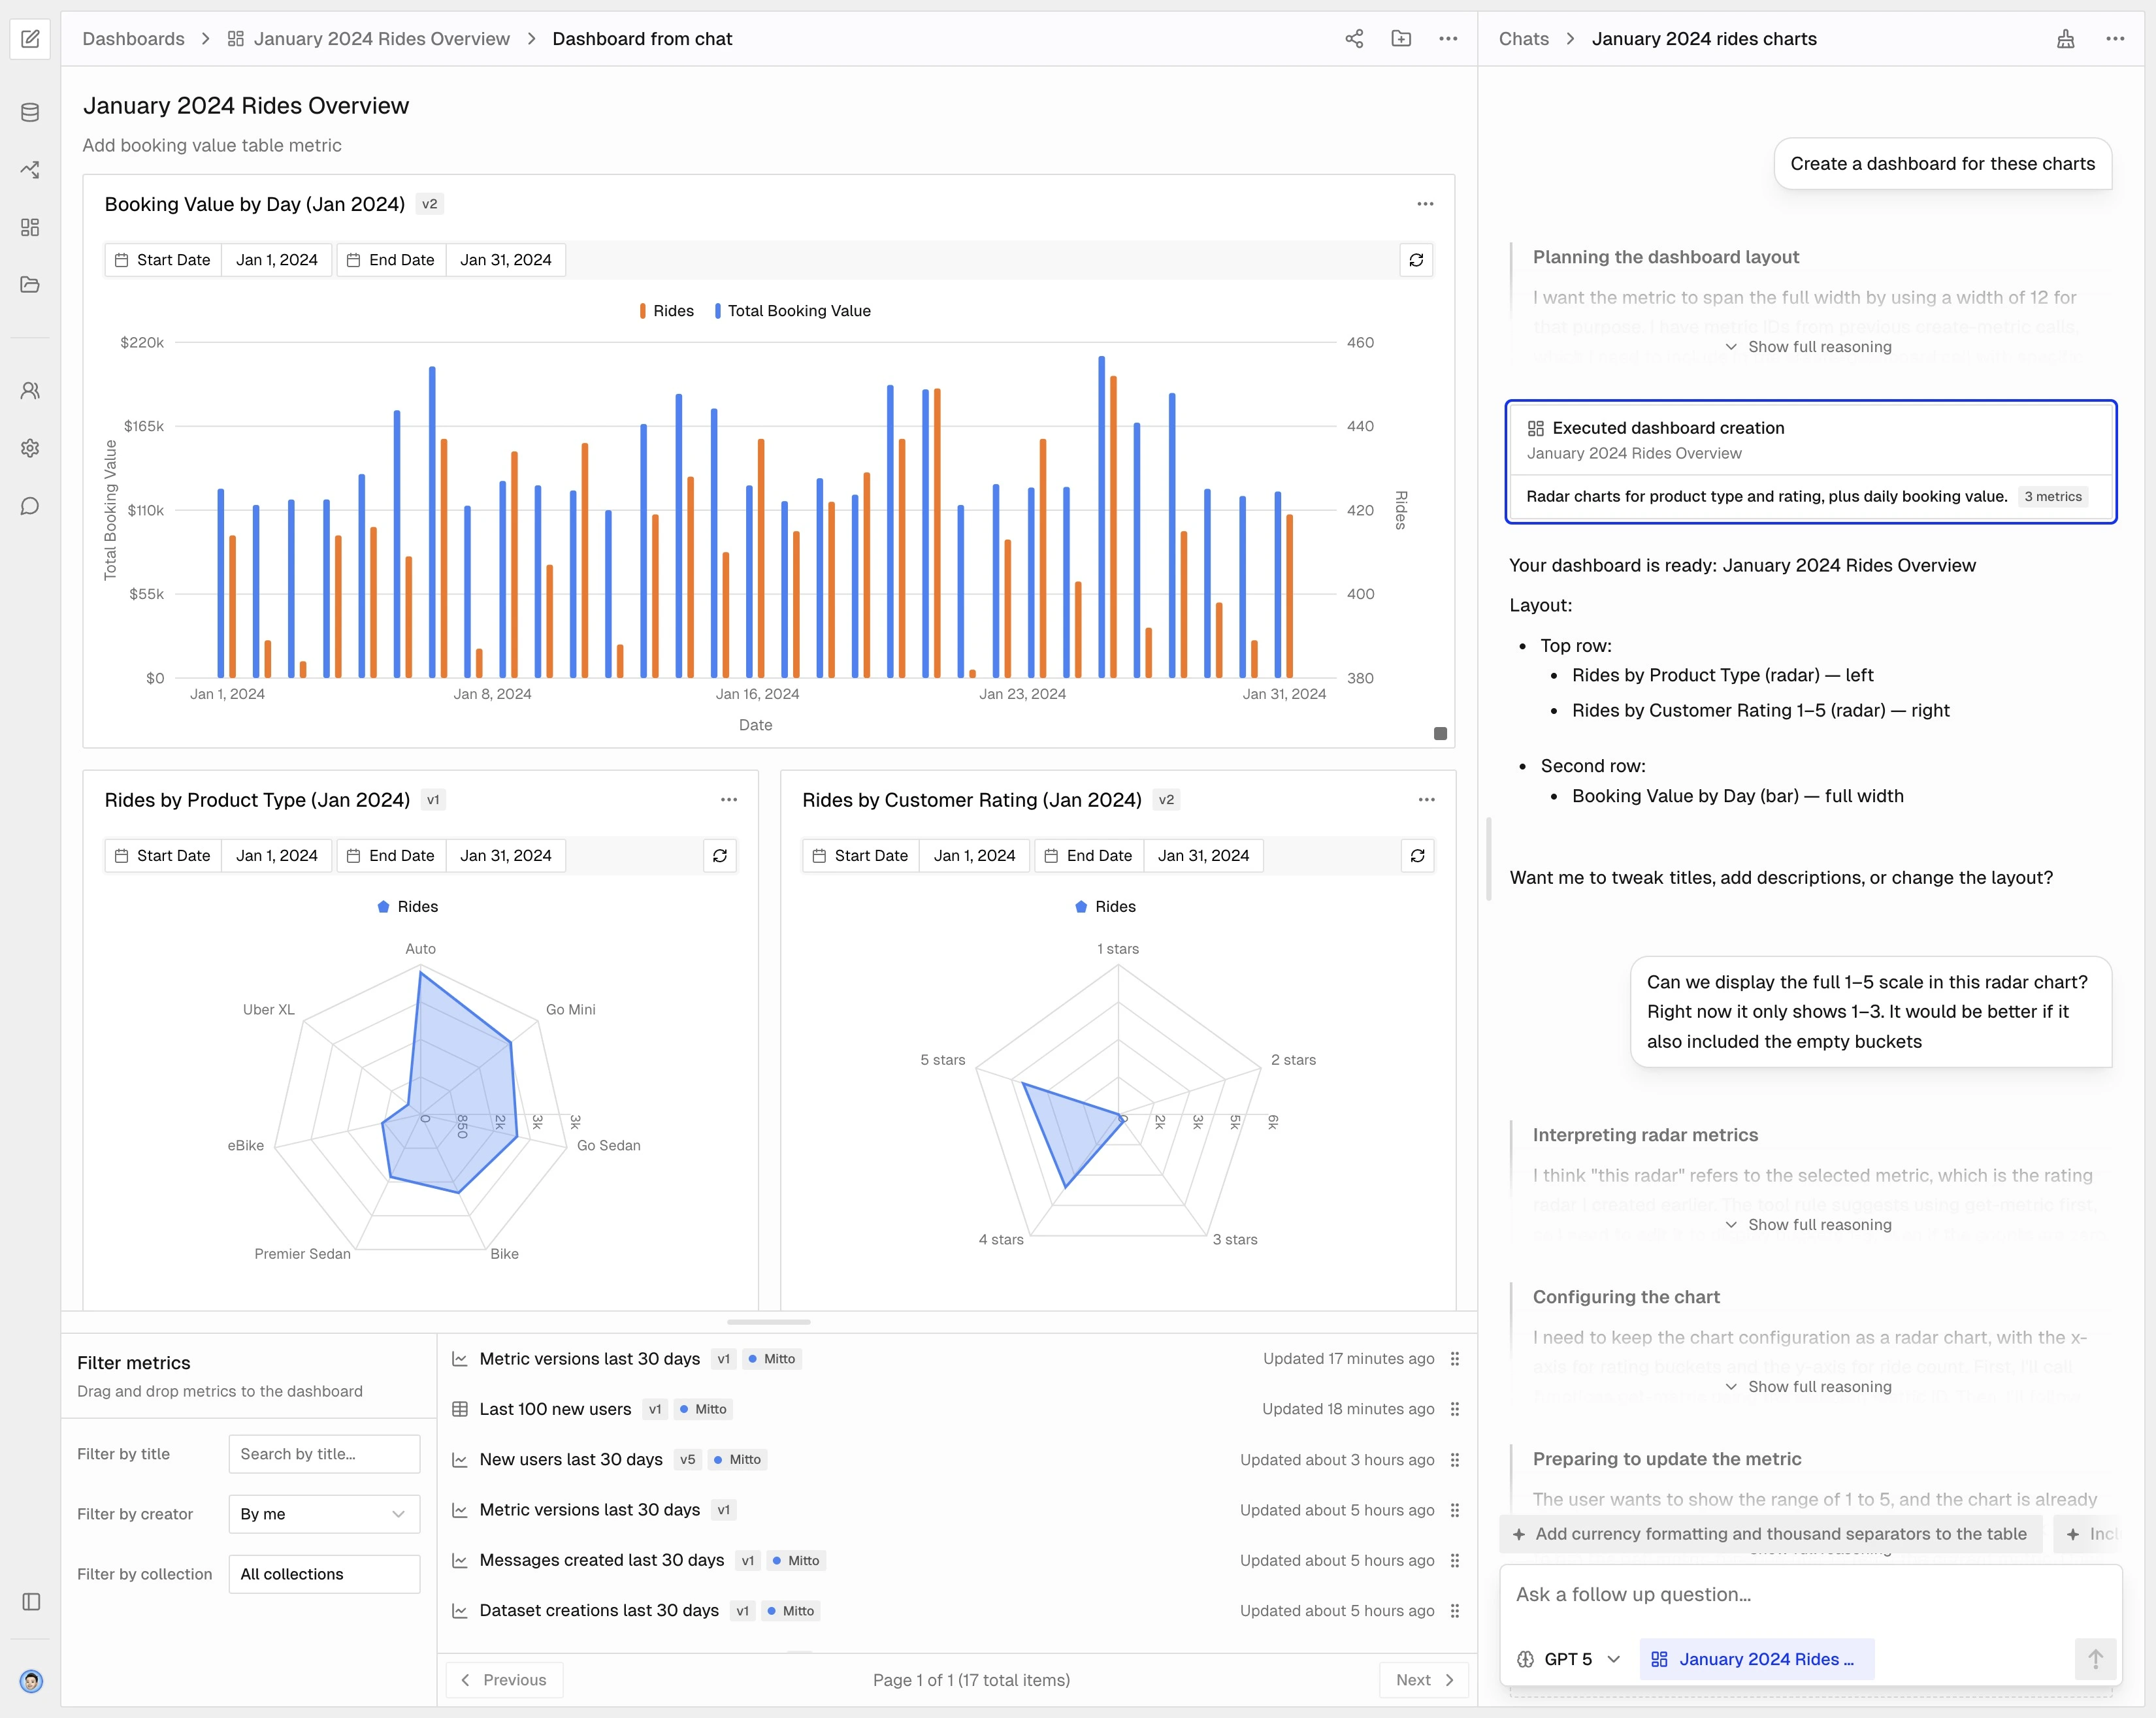The height and width of the screenshot is (1718, 2156).
Task: Toggle Rides legend in Product Type radar
Action: (x=408, y=907)
